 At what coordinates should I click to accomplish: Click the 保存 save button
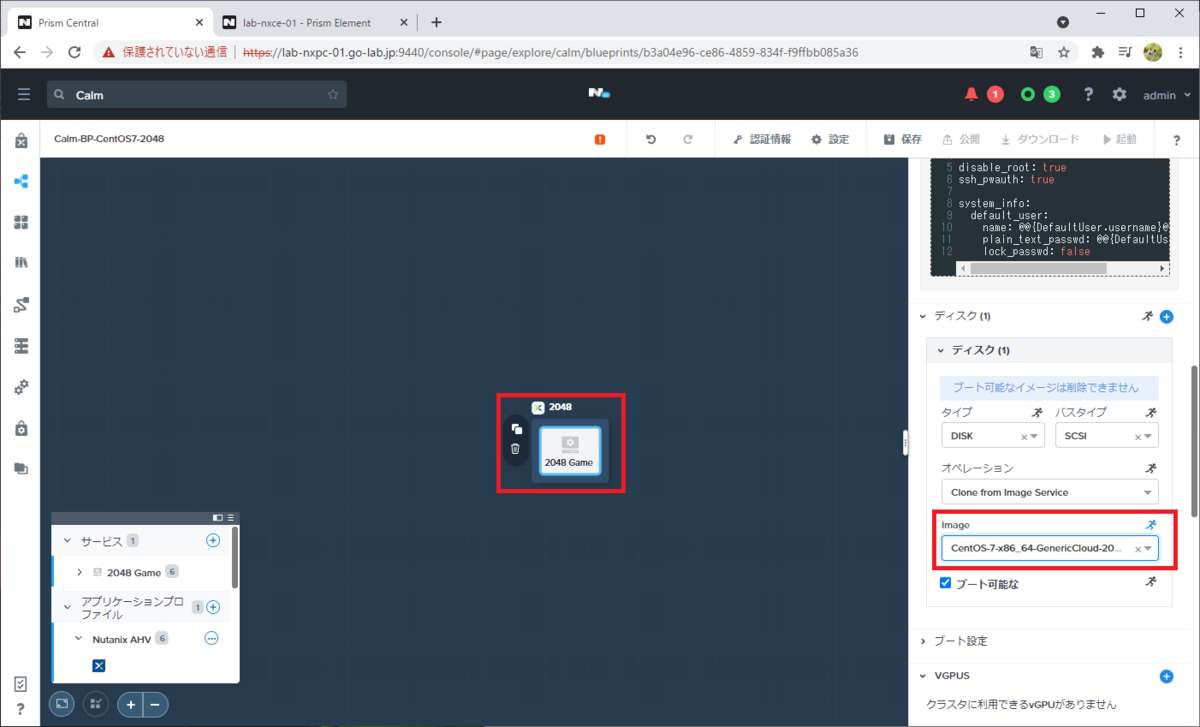click(x=903, y=140)
